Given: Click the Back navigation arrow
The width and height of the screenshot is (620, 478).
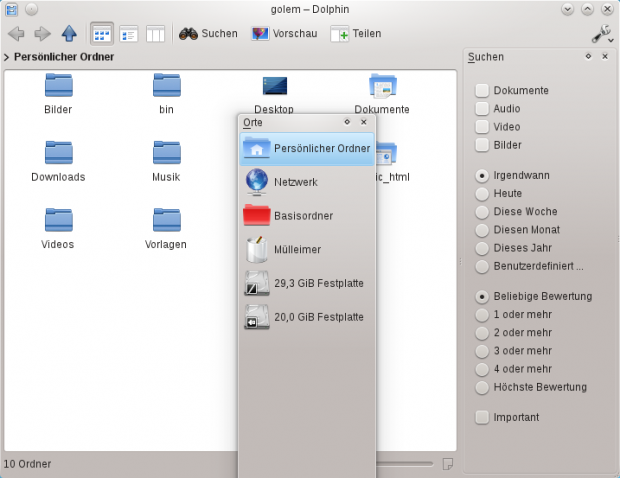Looking at the screenshot, I should coord(16,34).
